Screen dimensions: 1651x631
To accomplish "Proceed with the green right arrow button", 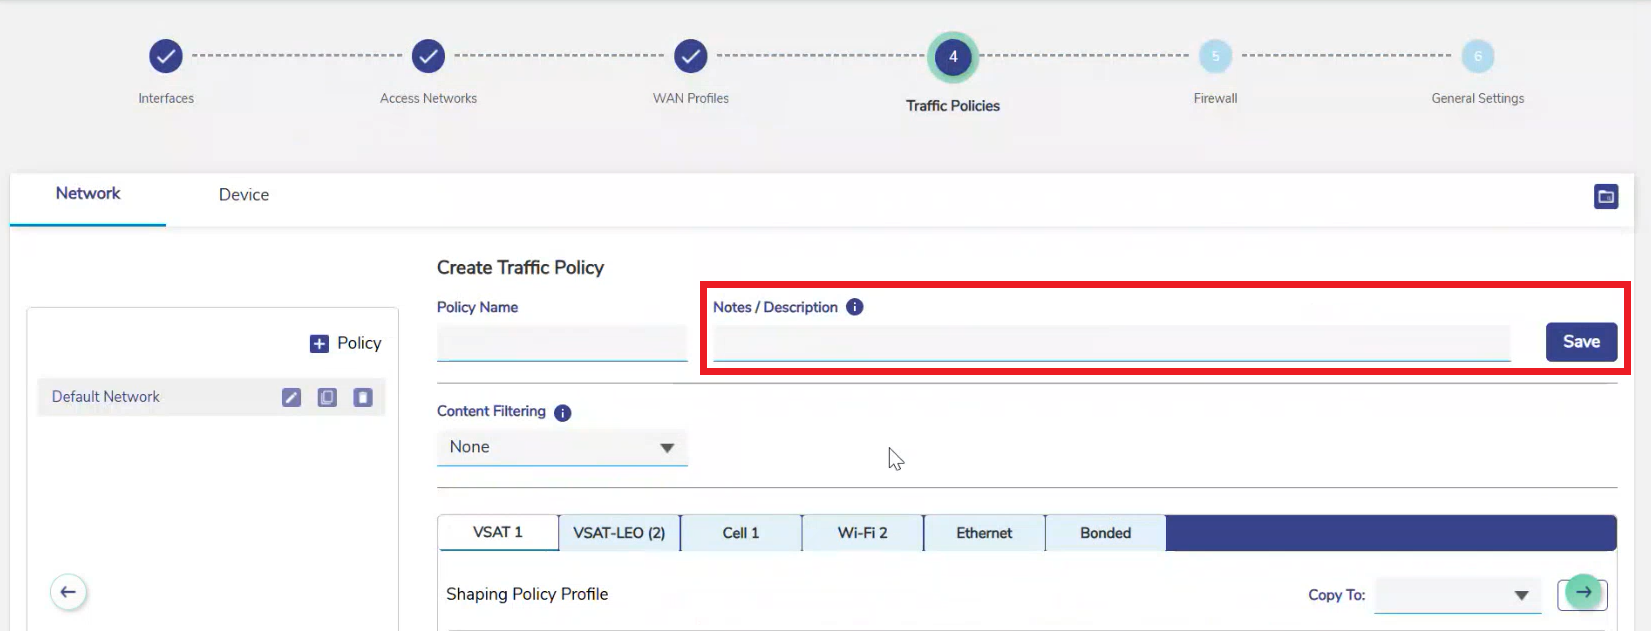I will (1583, 592).
